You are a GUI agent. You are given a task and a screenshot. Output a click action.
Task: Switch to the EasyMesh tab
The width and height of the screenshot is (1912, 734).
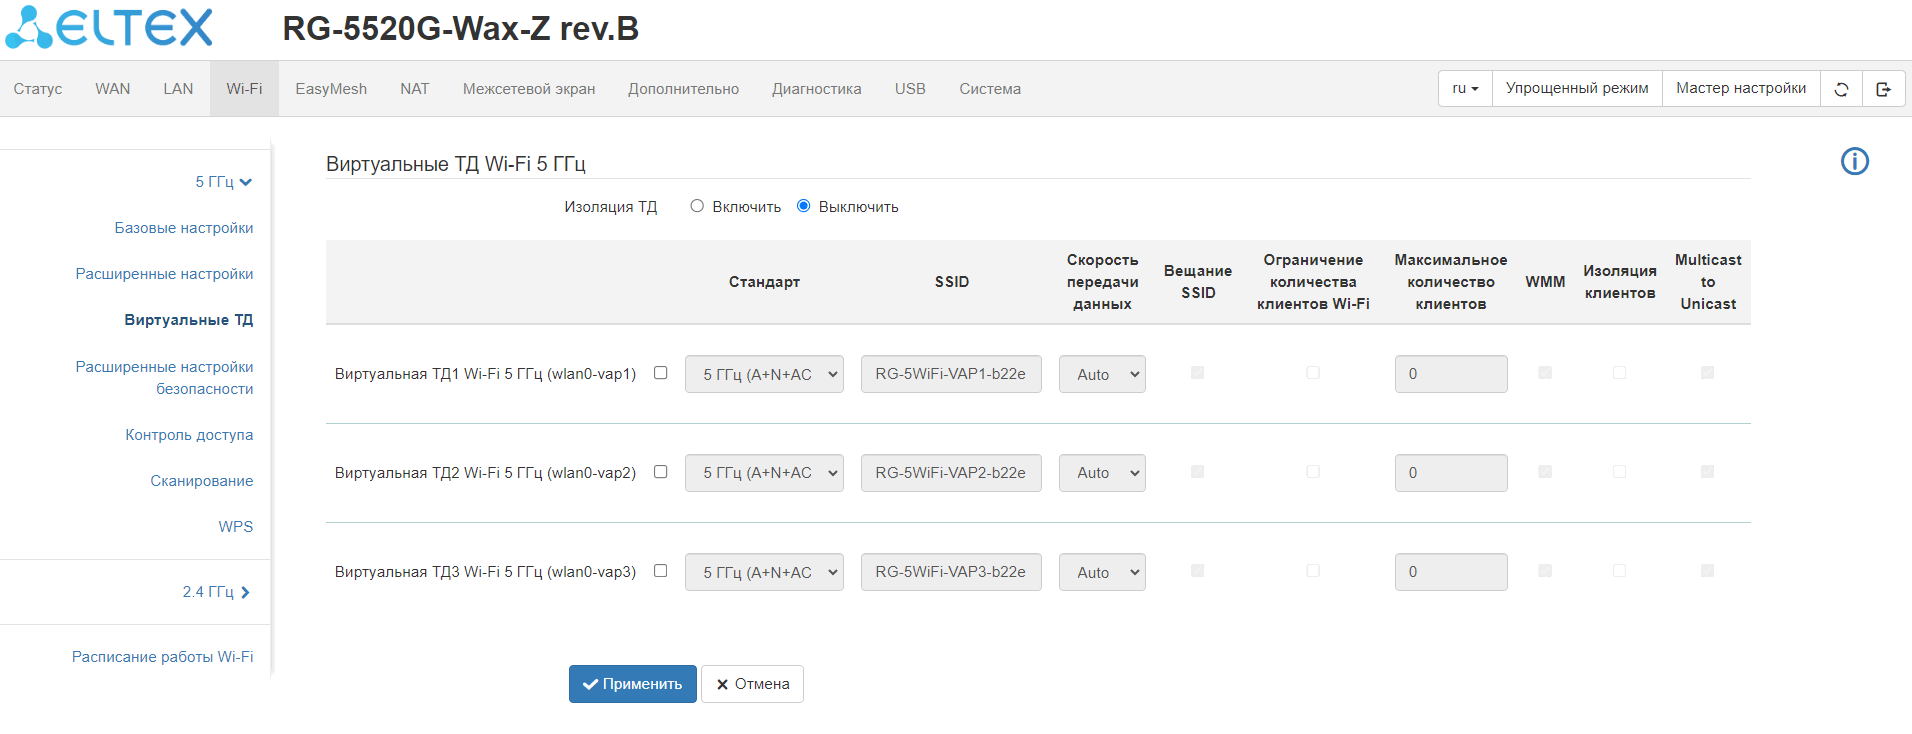coord(331,89)
